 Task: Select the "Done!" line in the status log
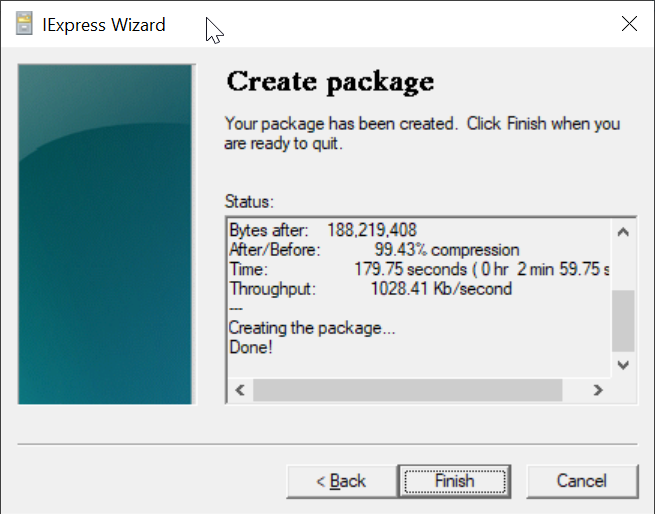click(x=251, y=348)
